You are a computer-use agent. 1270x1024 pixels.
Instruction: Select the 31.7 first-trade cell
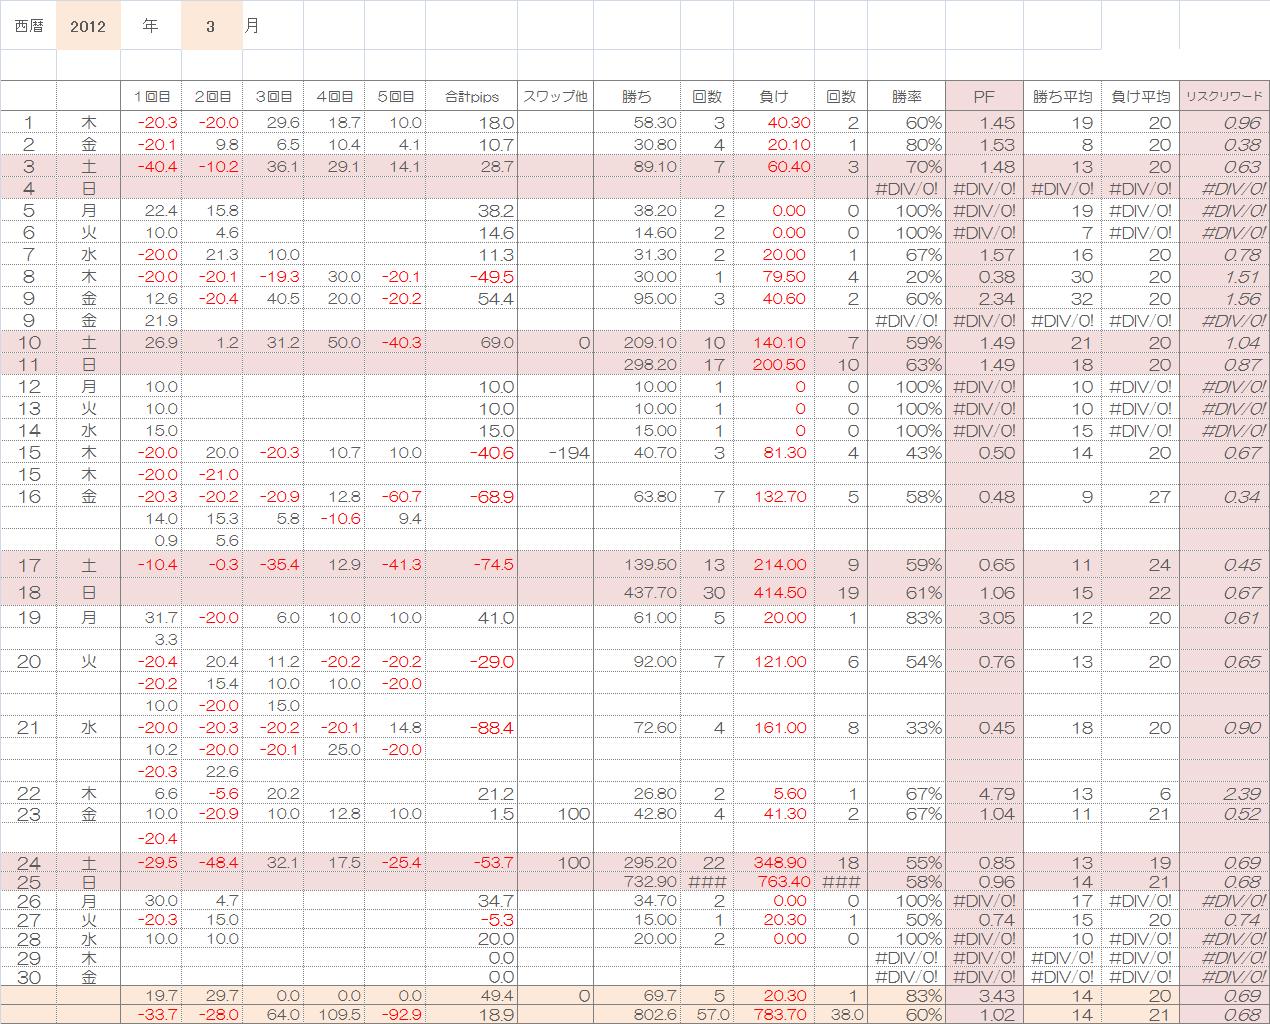coord(151,617)
